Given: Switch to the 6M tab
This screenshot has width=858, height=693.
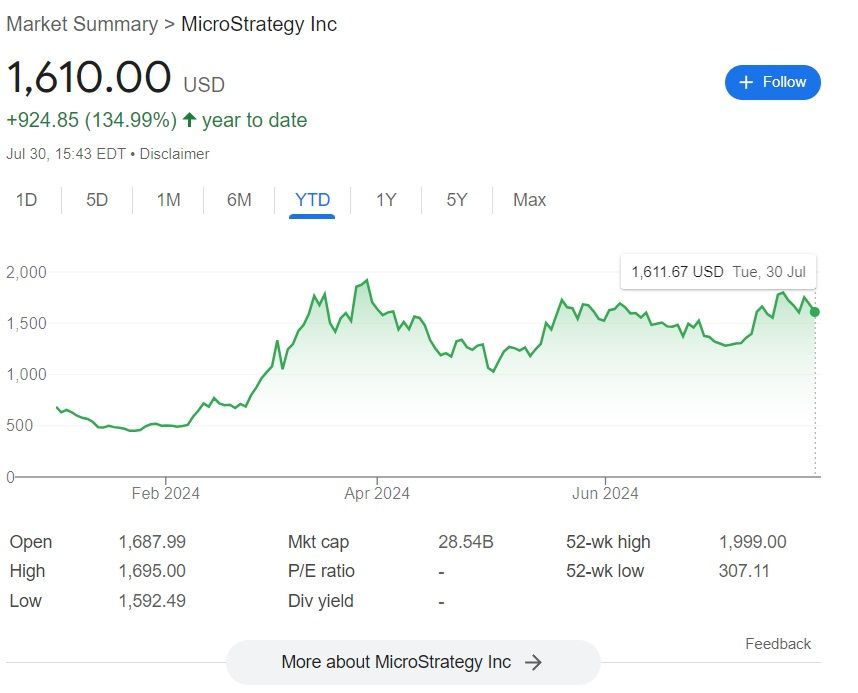Looking at the screenshot, I should (x=239, y=200).
